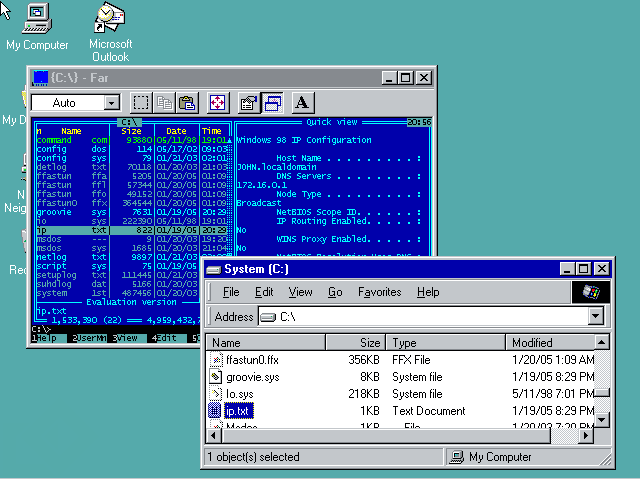The image size is (640, 480).
Task: Select Io.sys file icon
Action: (216, 394)
